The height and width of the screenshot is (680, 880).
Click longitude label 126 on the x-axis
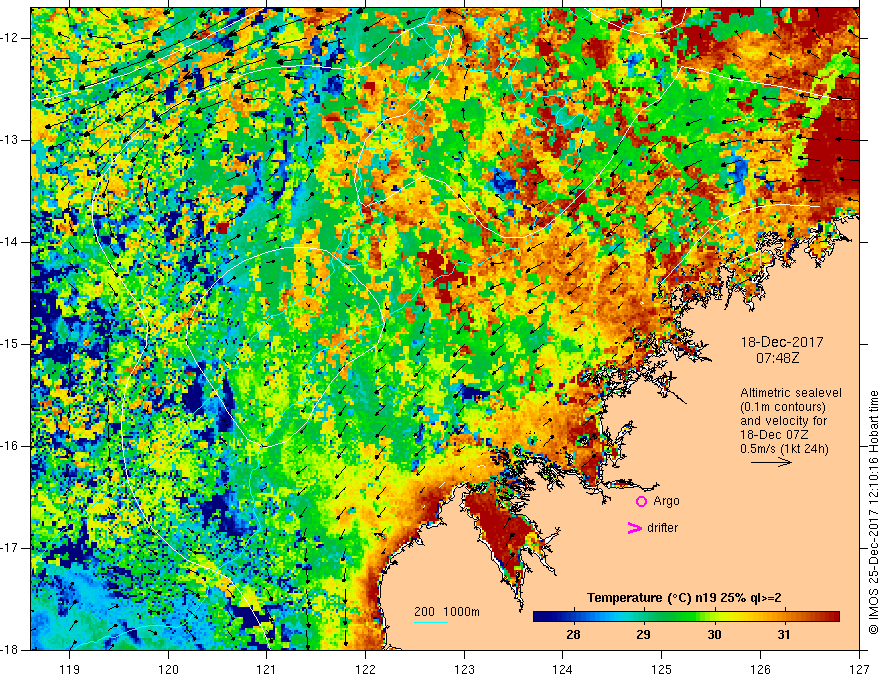click(760, 669)
